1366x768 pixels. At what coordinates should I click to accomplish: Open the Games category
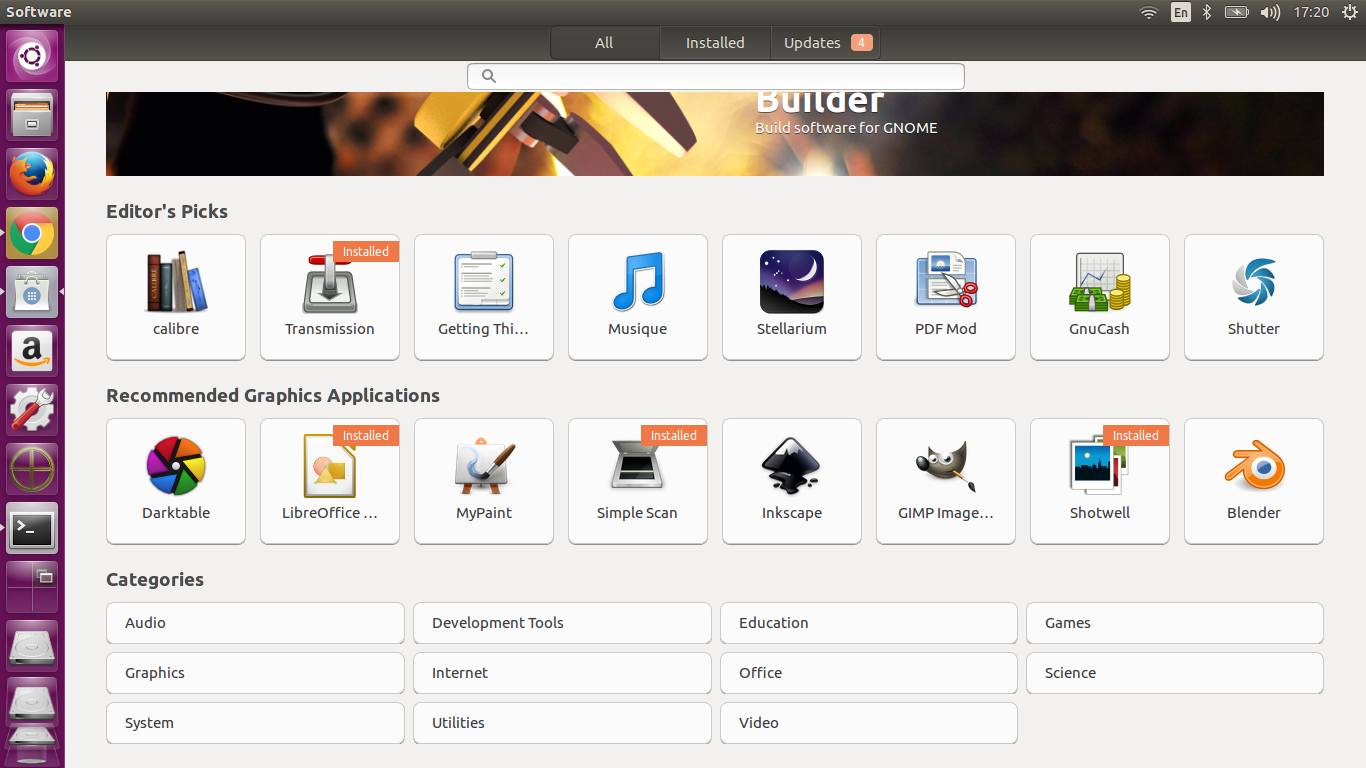(x=1175, y=623)
